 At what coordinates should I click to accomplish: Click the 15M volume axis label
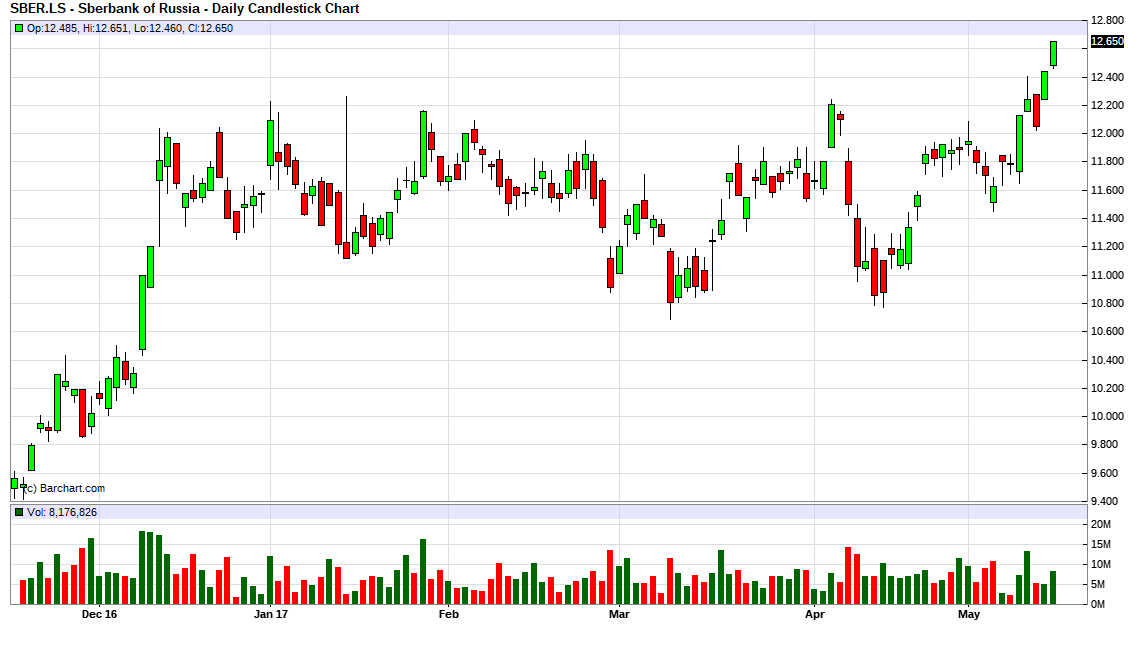(x=1101, y=544)
